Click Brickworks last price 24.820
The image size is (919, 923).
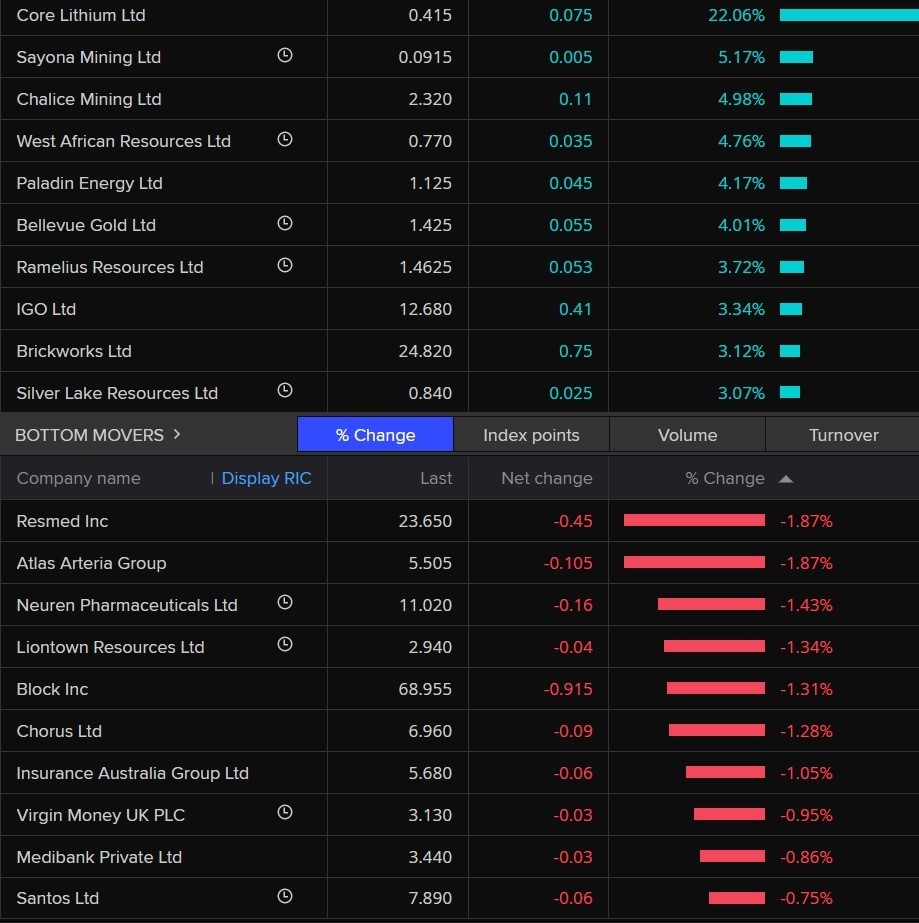425,351
